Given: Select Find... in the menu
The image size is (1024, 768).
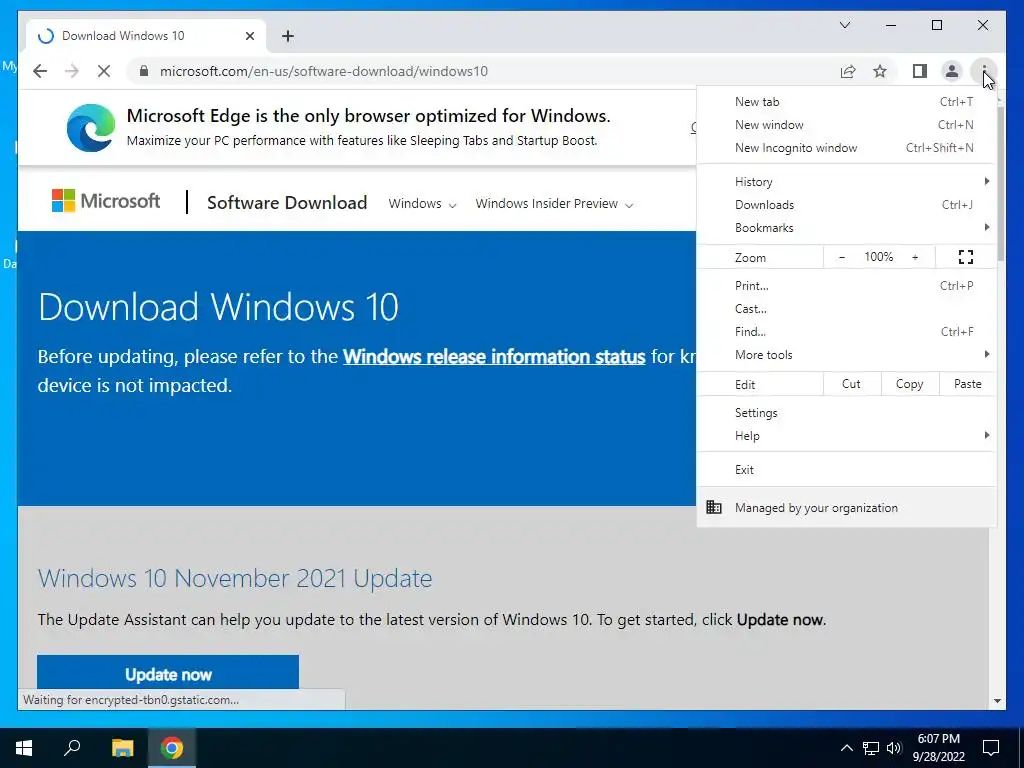Looking at the screenshot, I should click(846, 332).
